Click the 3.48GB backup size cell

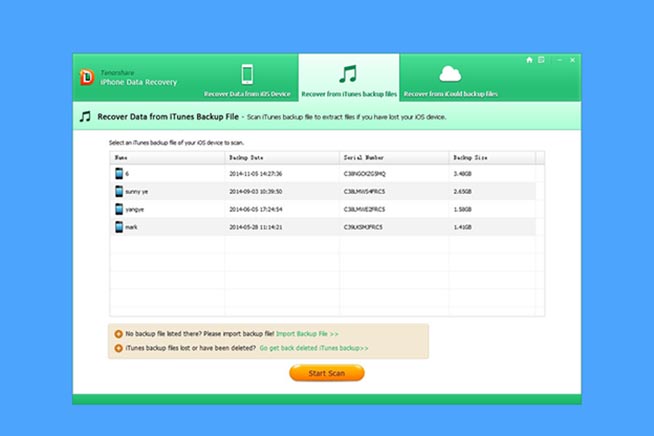(x=462, y=174)
